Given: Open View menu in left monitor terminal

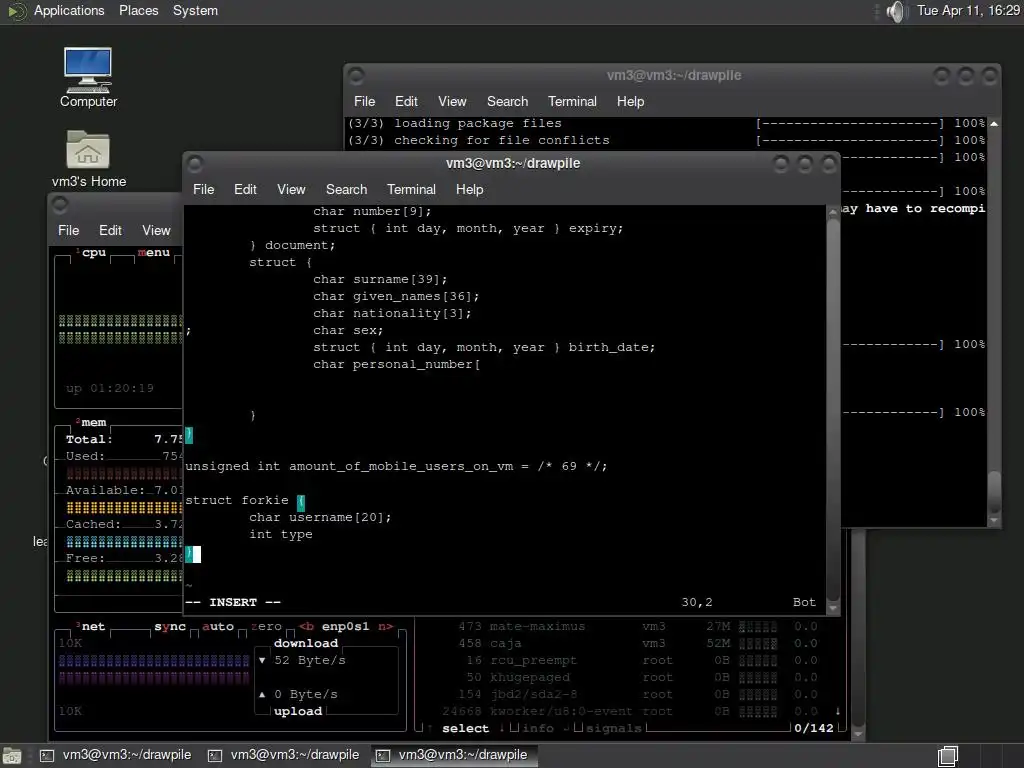Looking at the screenshot, I should (x=156, y=231).
